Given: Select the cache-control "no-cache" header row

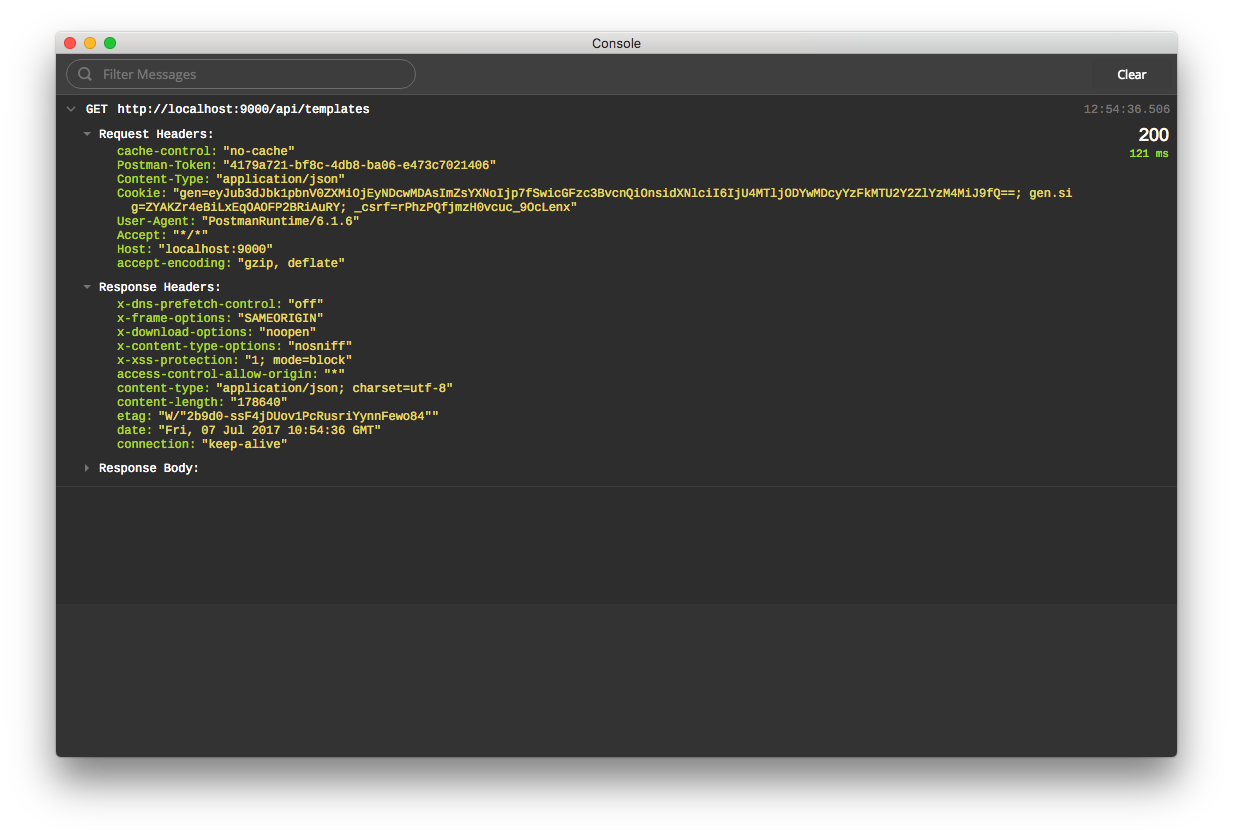Looking at the screenshot, I should point(206,152).
